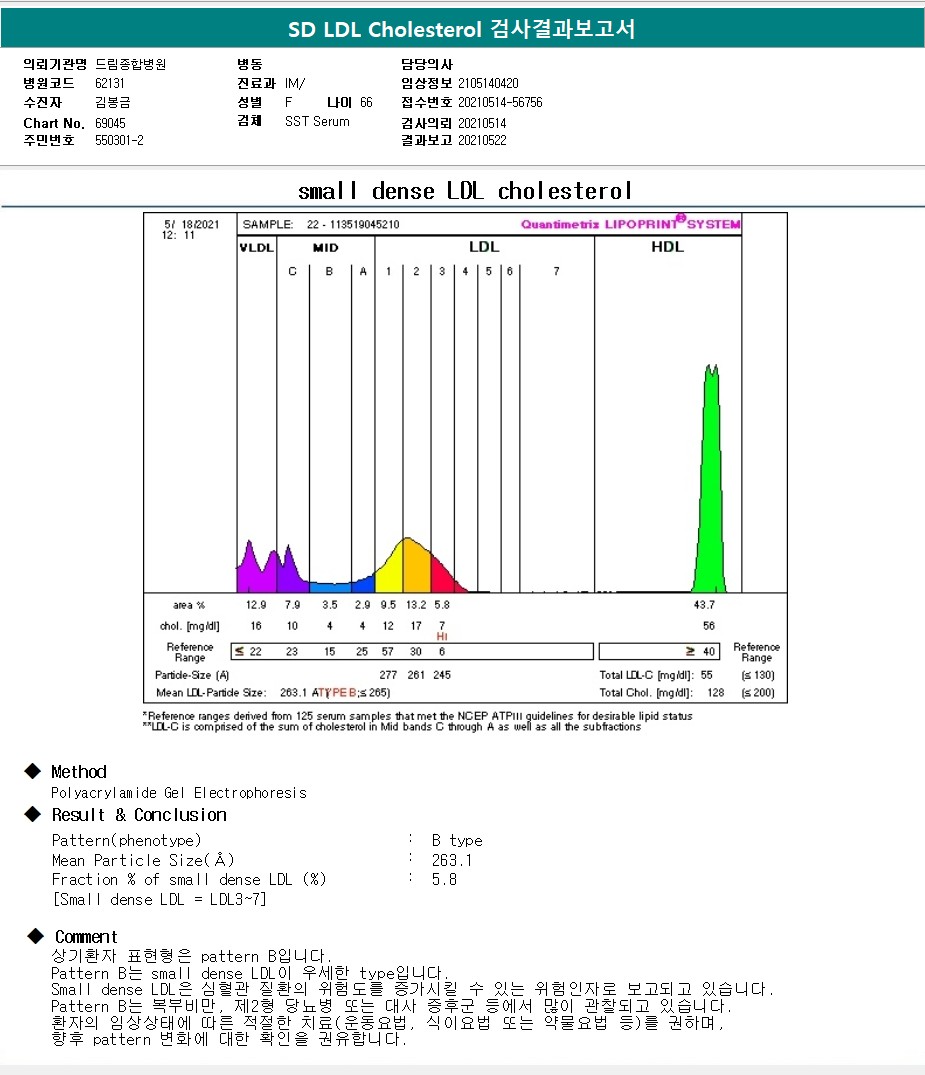Click the VLDL column header
925x1075 pixels.
pos(256,247)
